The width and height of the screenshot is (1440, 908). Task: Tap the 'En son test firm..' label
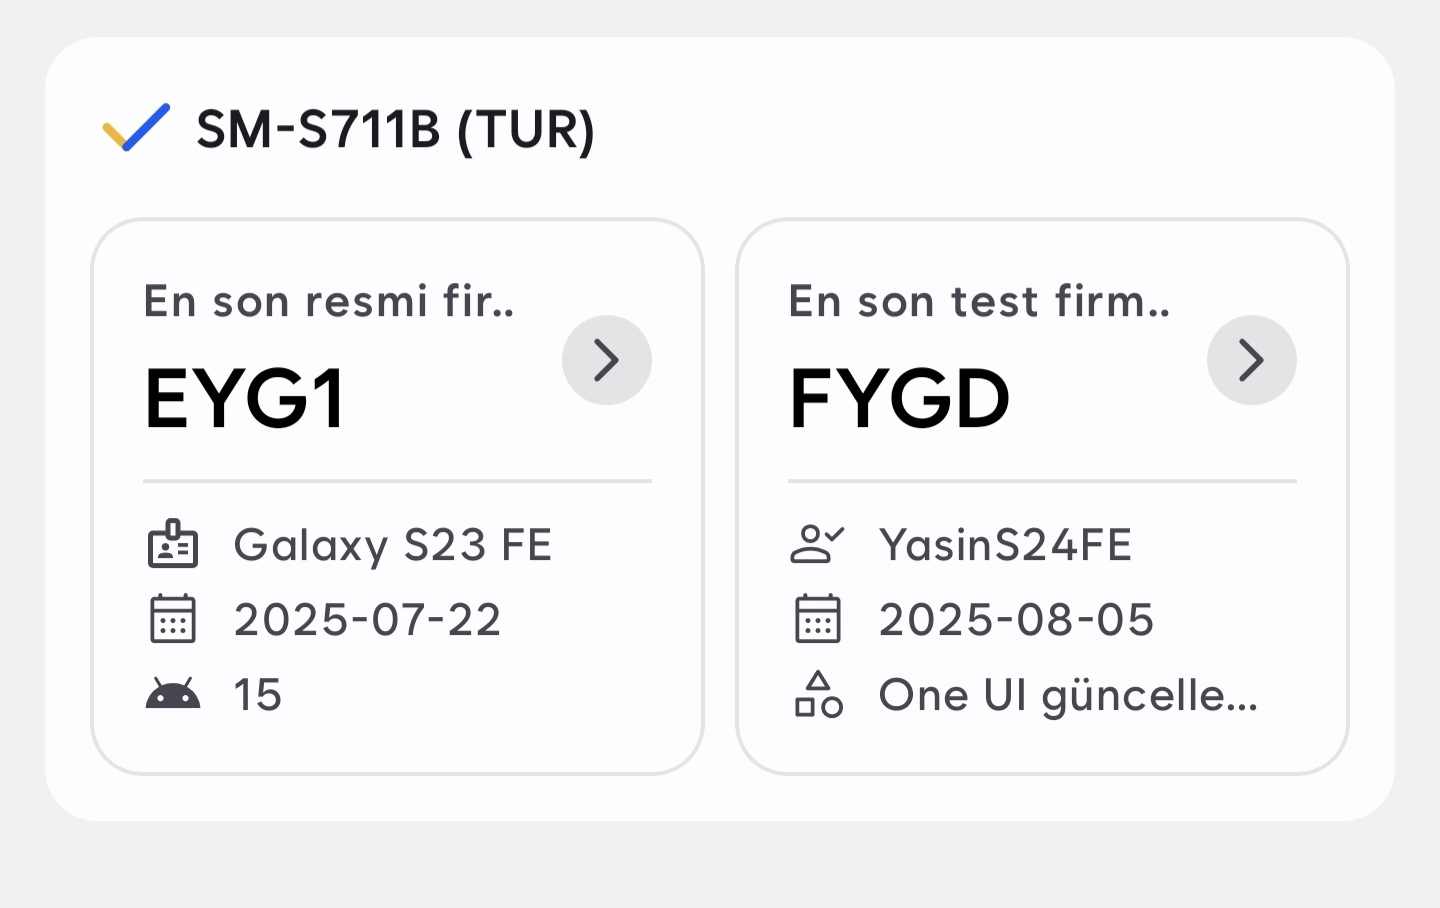(x=979, y=301)
